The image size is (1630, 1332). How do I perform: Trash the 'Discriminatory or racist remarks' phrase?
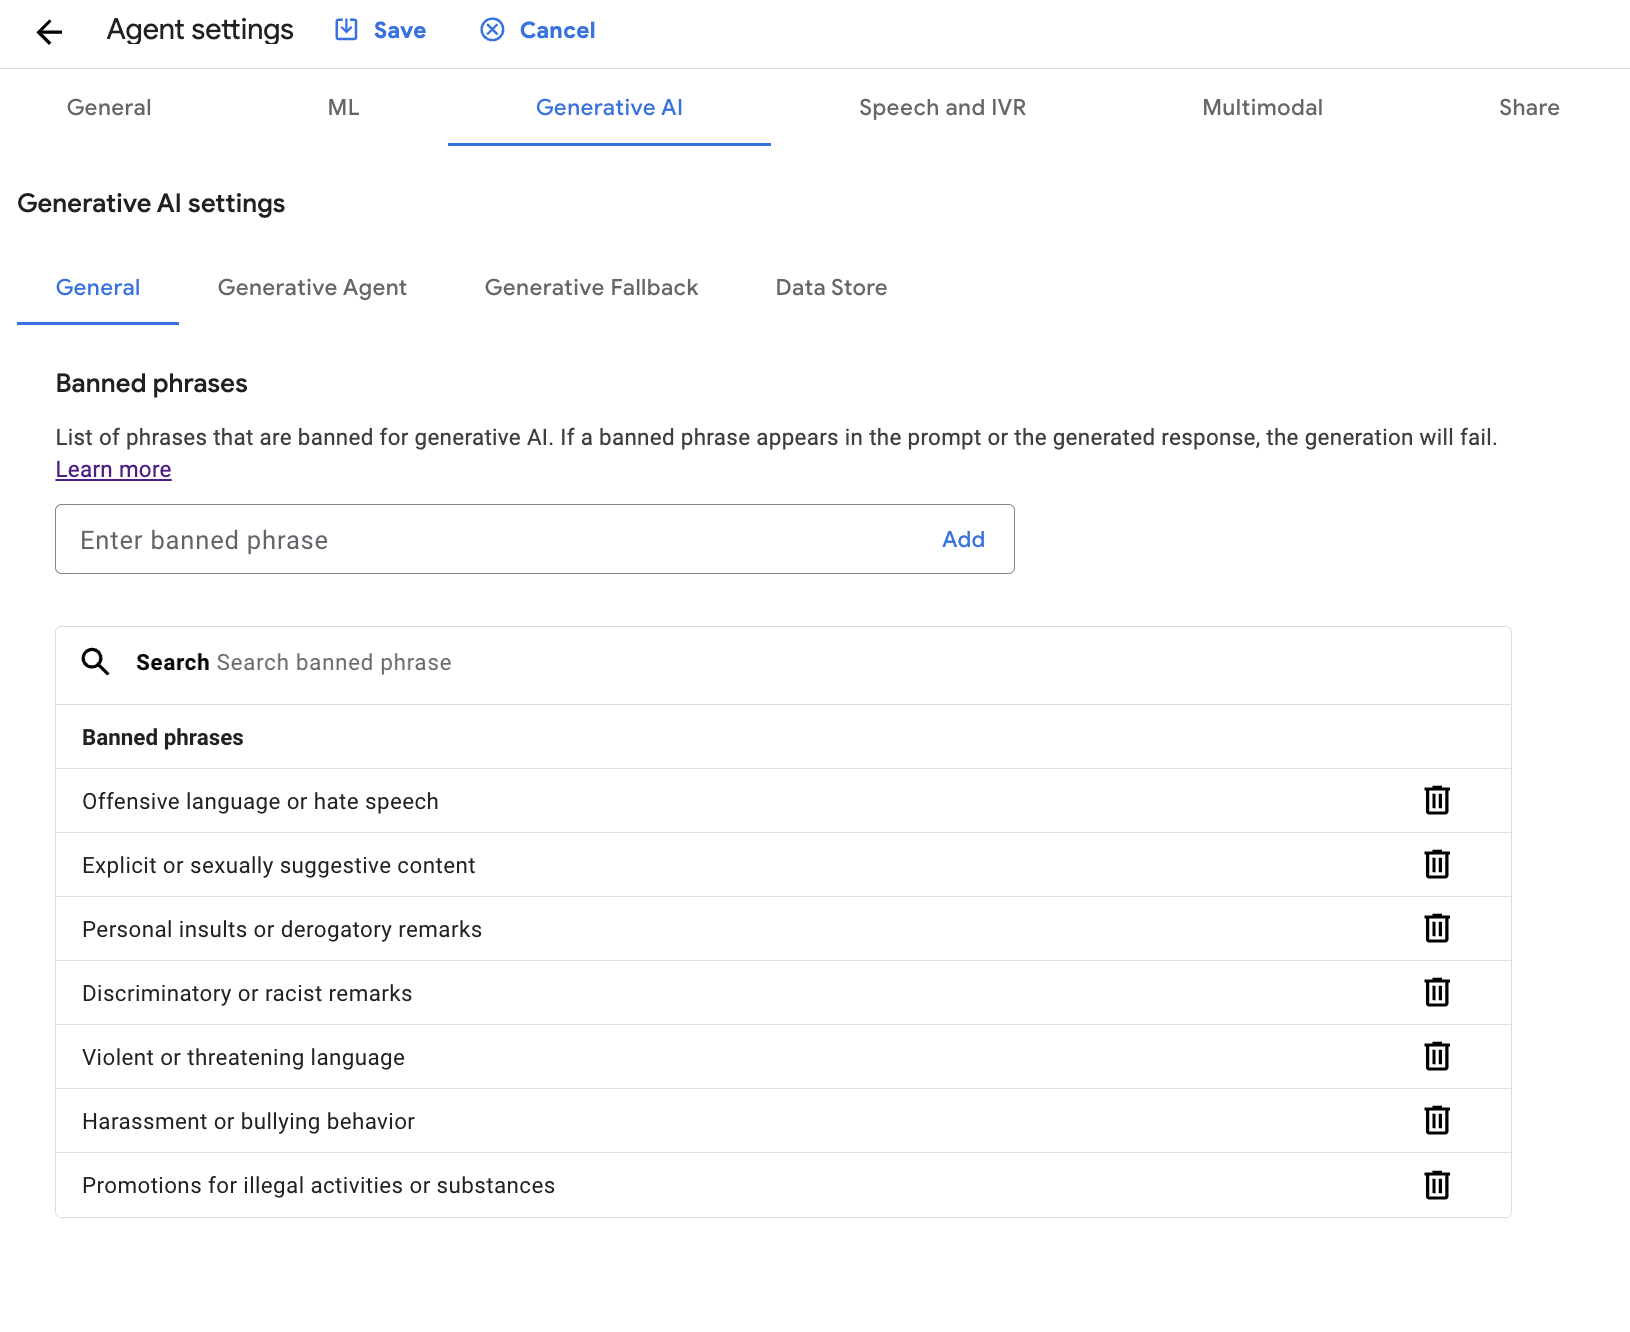1436,992
